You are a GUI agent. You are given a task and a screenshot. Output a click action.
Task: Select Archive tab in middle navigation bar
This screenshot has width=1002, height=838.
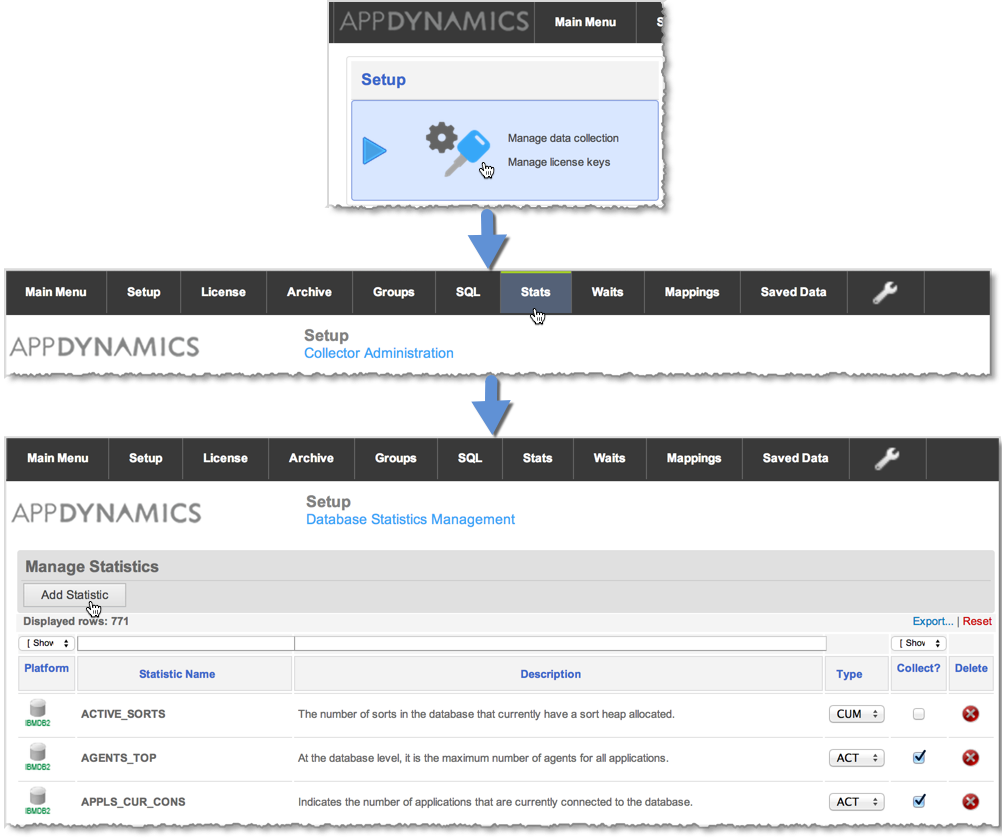coord(309,292)
